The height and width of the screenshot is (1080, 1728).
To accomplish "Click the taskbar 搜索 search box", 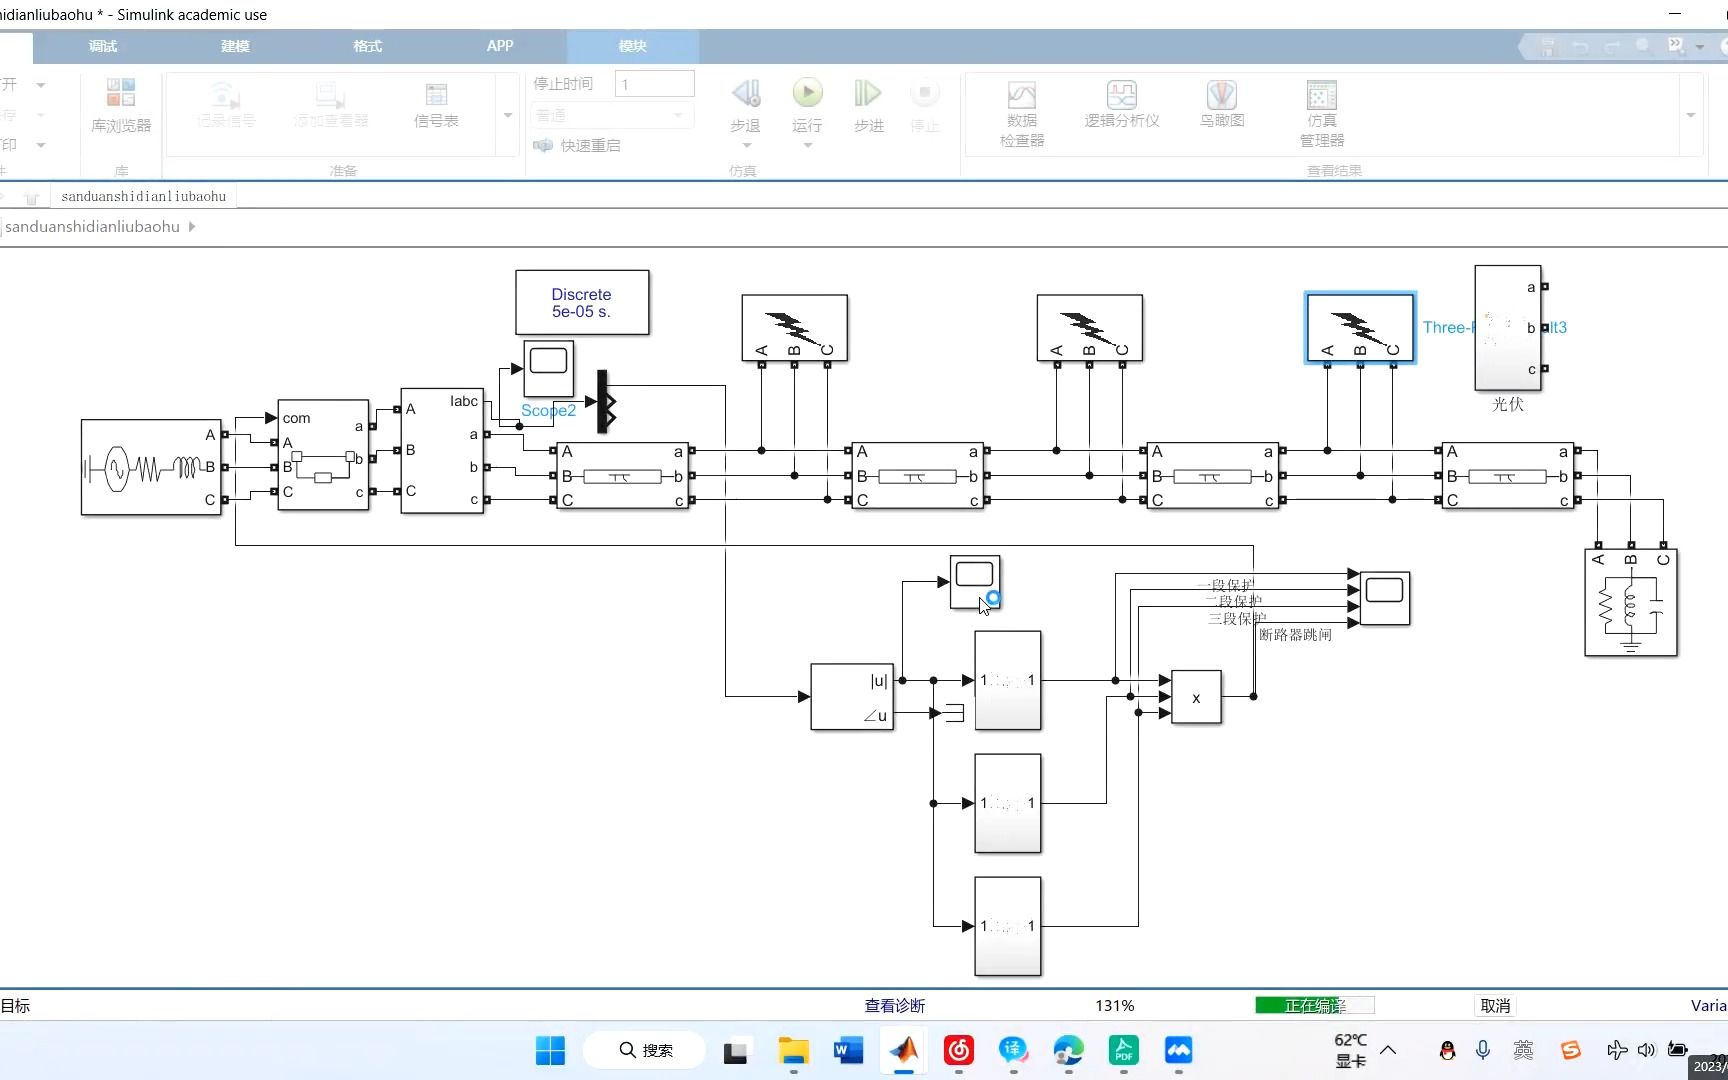I will tap(644, 1050).
